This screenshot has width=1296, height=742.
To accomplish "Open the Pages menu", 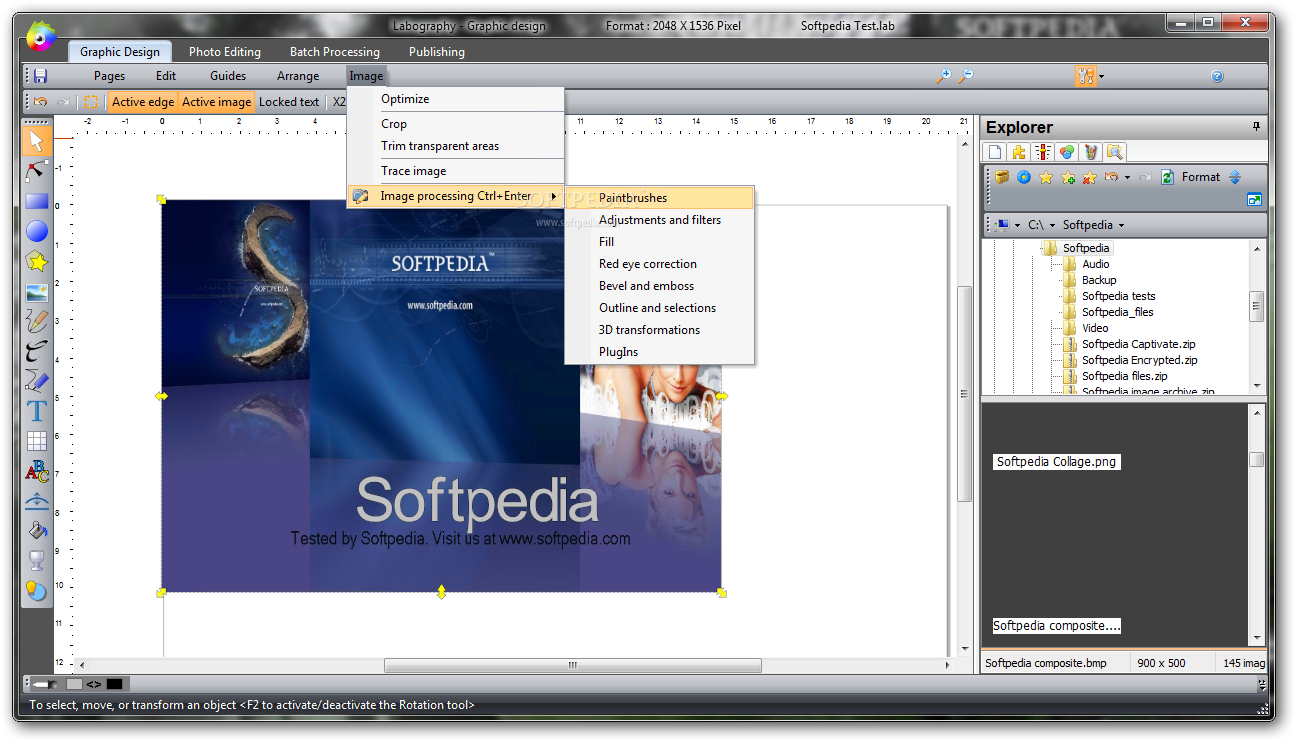I will click(110, 75).
